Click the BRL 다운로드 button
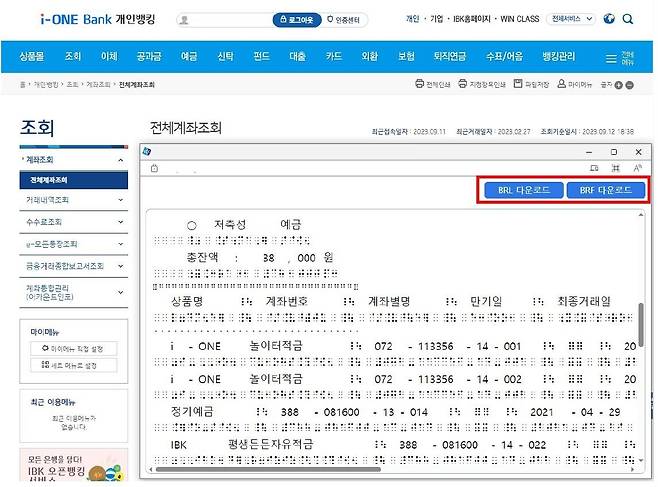658x487 pixels. [x=523, y=190]
